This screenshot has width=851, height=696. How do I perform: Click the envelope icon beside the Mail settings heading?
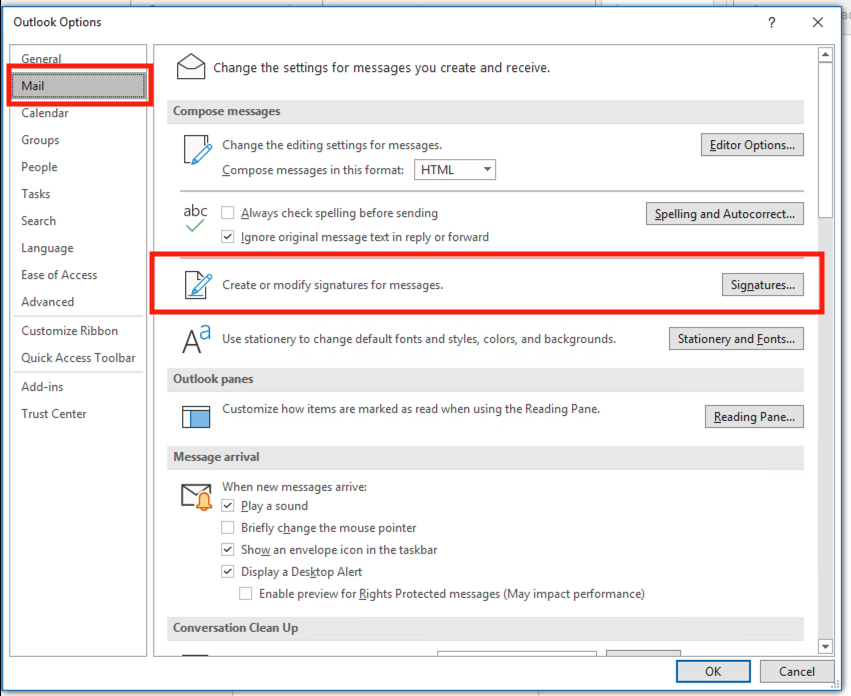coord(190,66)
